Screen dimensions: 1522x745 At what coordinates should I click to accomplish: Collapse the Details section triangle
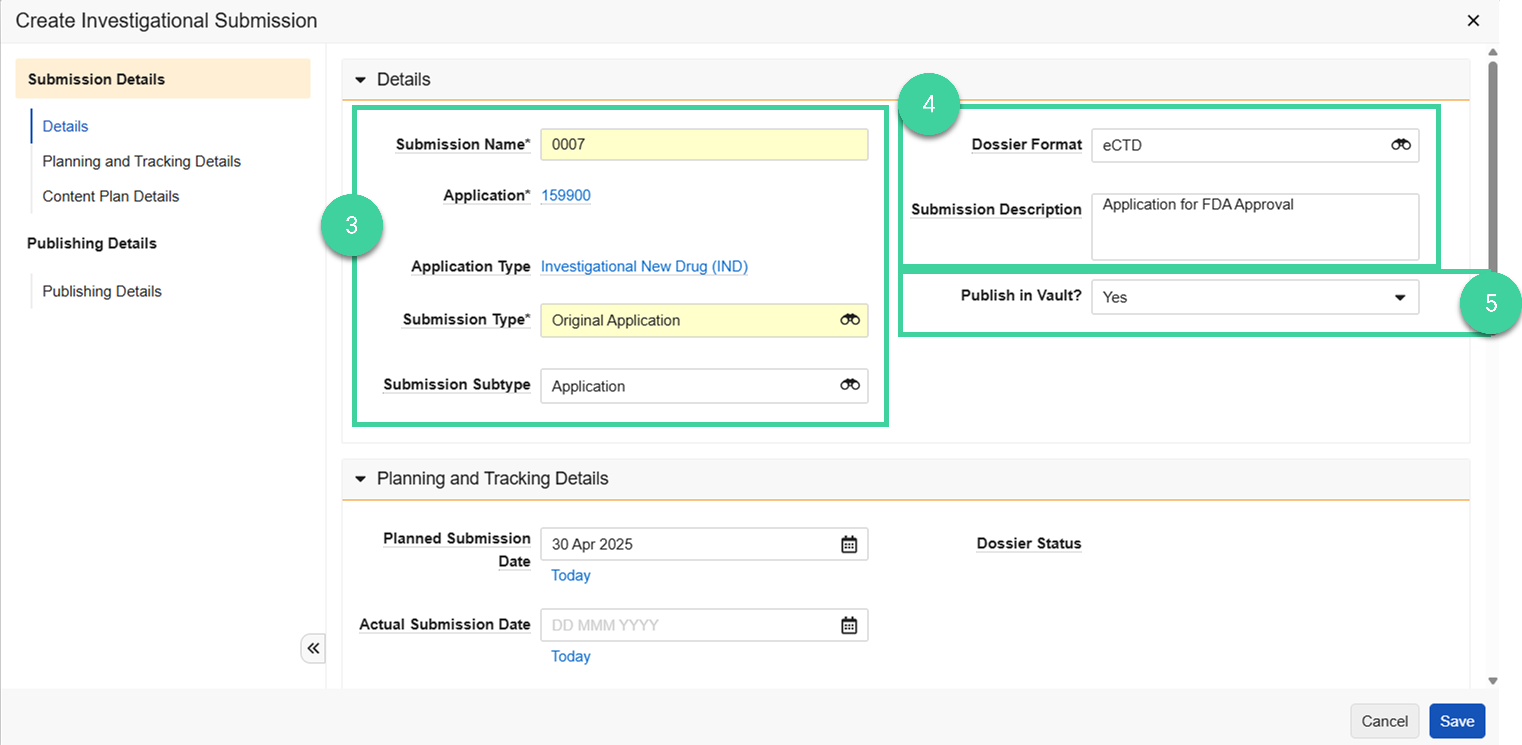[361, 80]
